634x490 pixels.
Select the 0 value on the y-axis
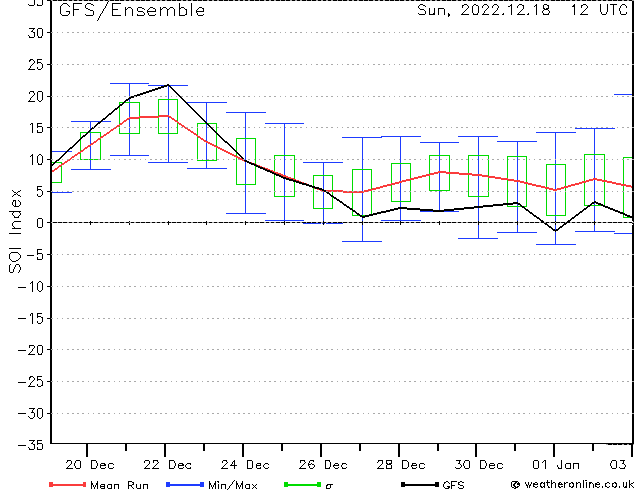pos(40,223)
